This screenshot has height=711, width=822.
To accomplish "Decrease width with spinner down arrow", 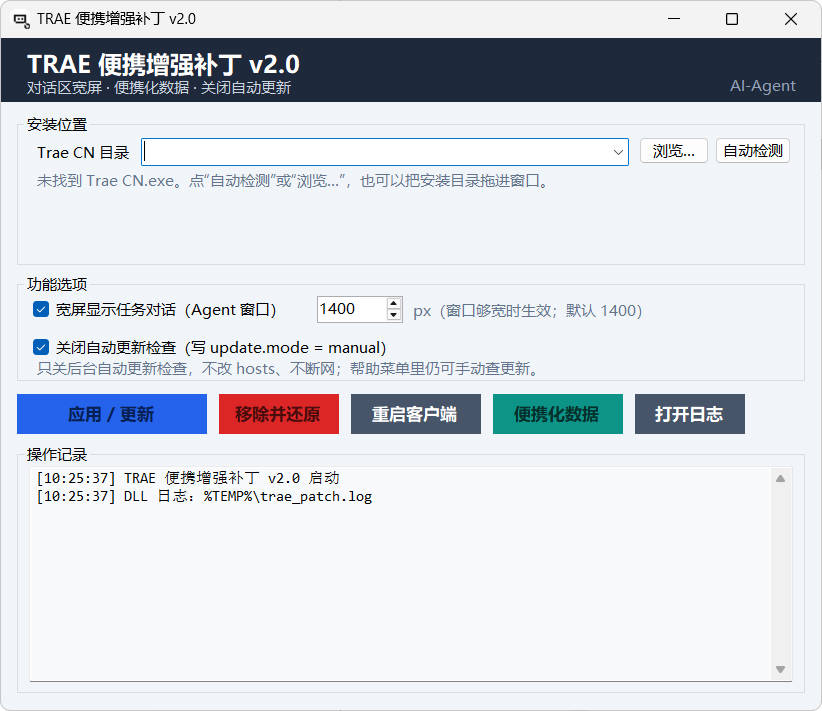I will [394, 315].
